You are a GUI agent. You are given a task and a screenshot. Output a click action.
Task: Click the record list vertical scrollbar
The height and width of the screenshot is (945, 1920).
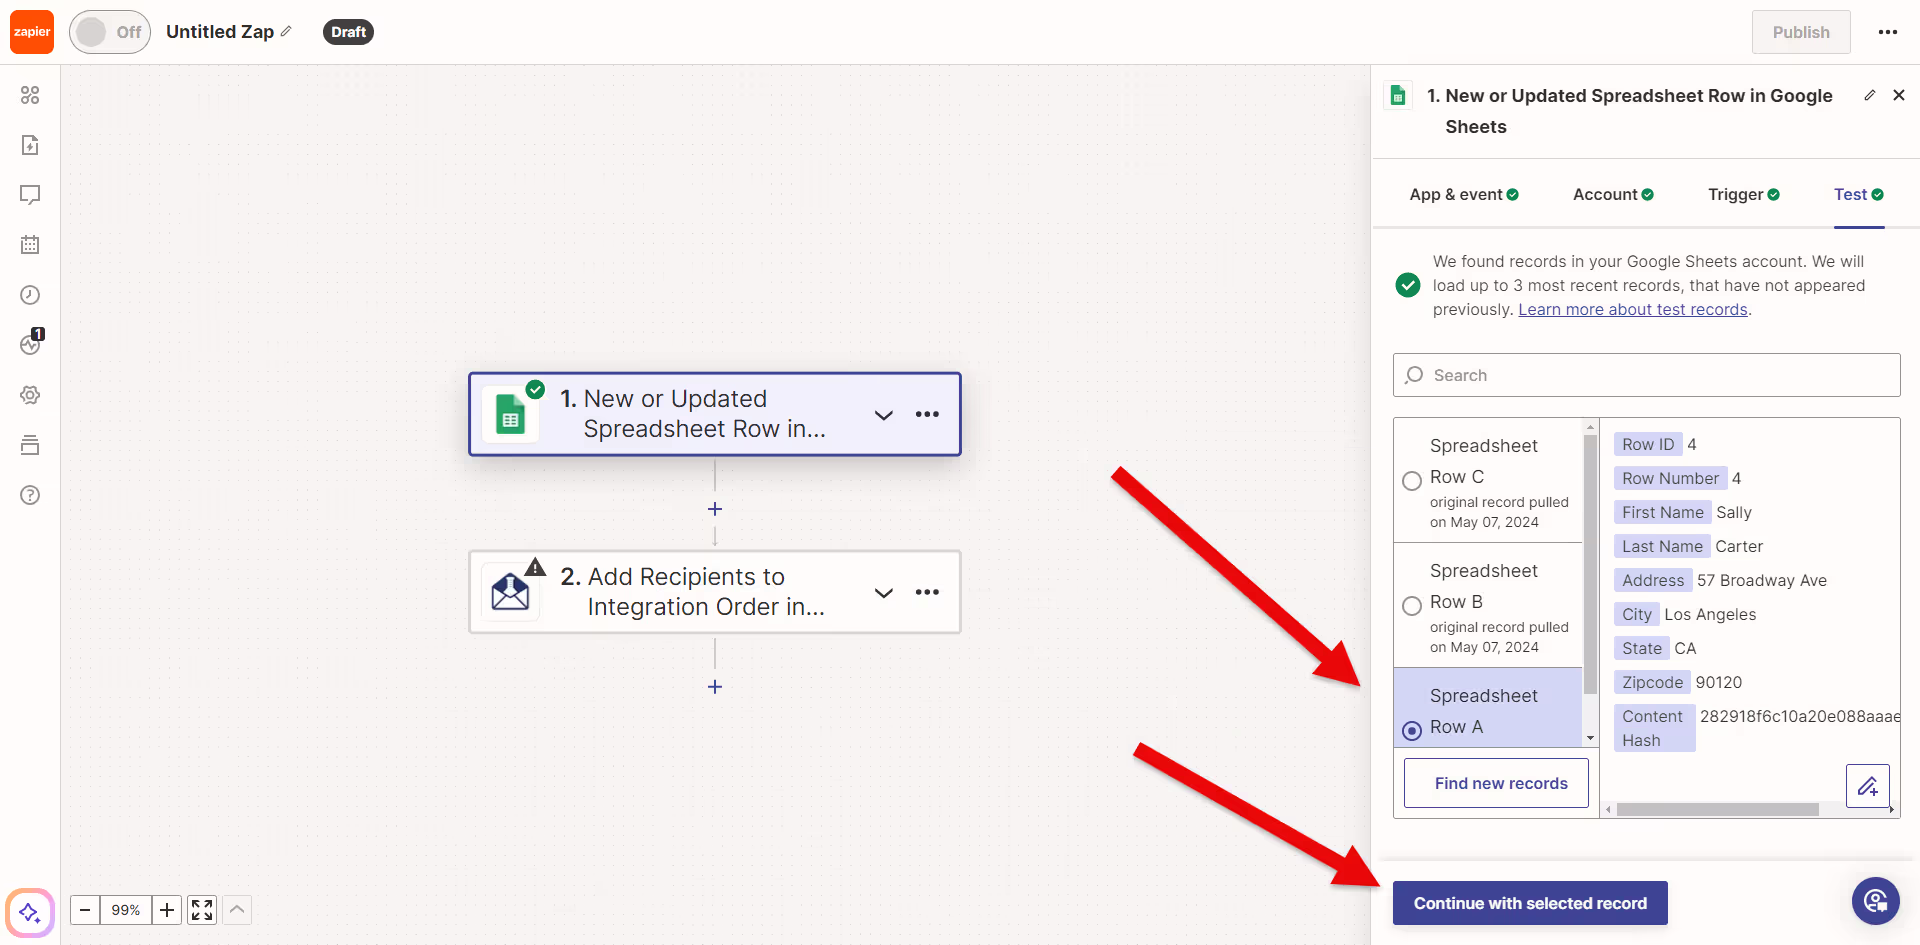click(1590, 565)
